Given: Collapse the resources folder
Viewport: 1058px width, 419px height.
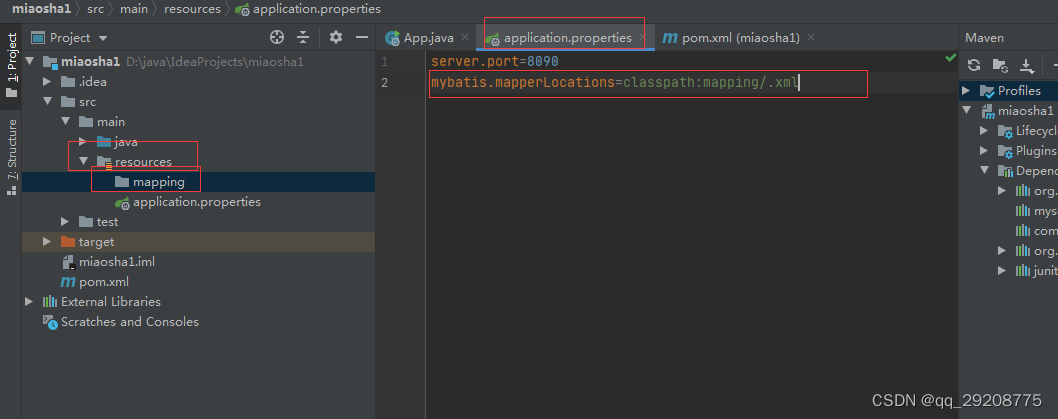Looking at the screenshot, I should (x=84, y=162).
